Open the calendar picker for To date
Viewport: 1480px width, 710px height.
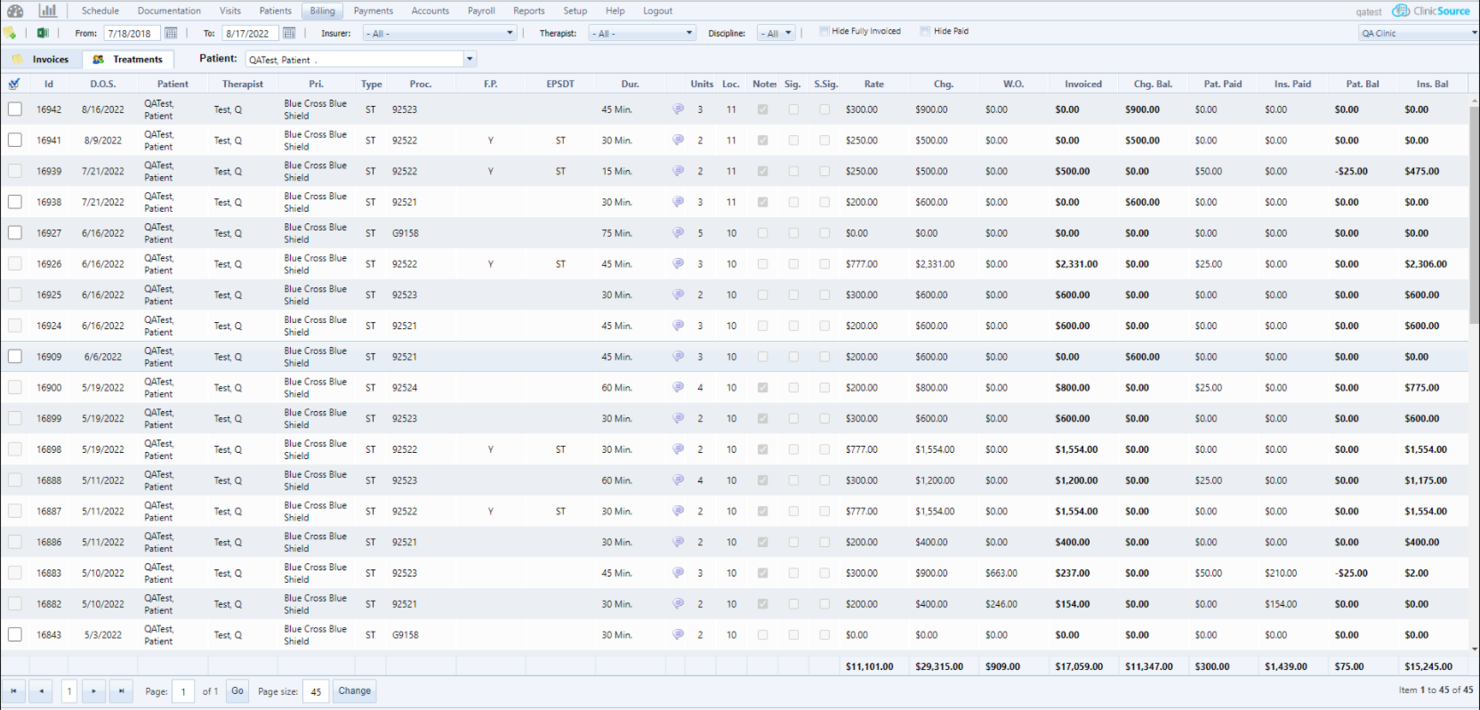(288, 31)
